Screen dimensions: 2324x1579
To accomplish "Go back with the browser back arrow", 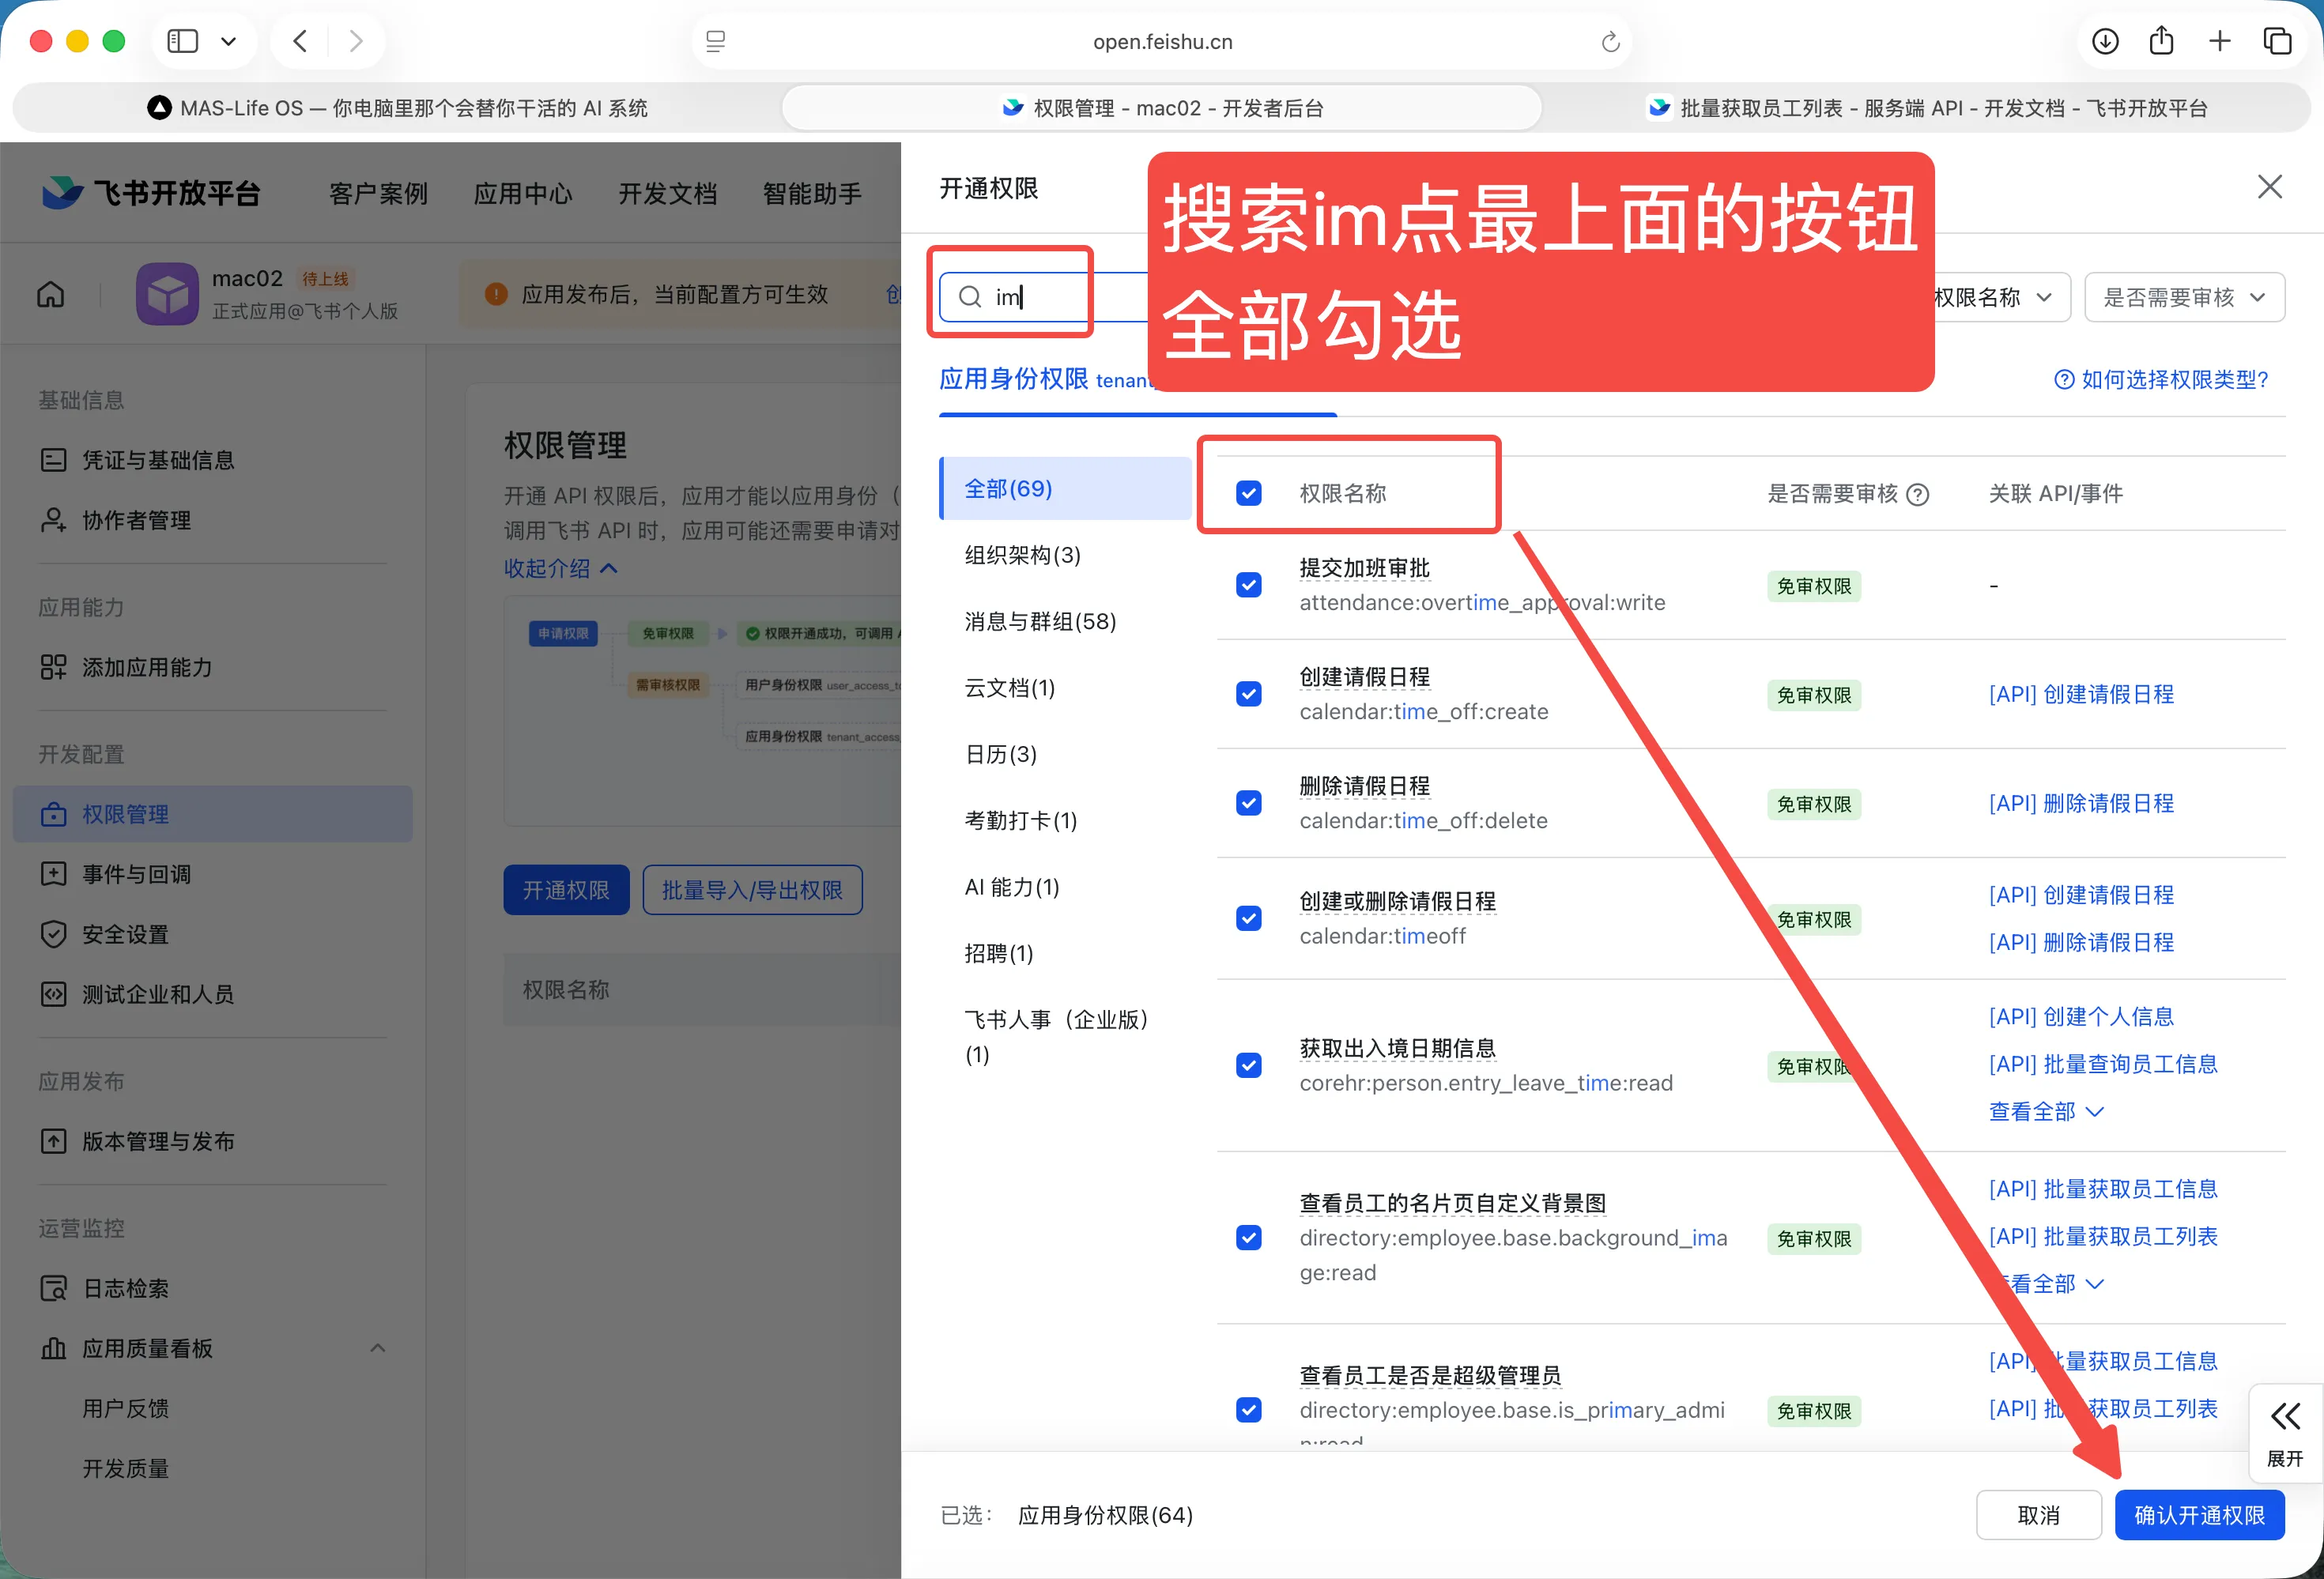I will point(300,41).
